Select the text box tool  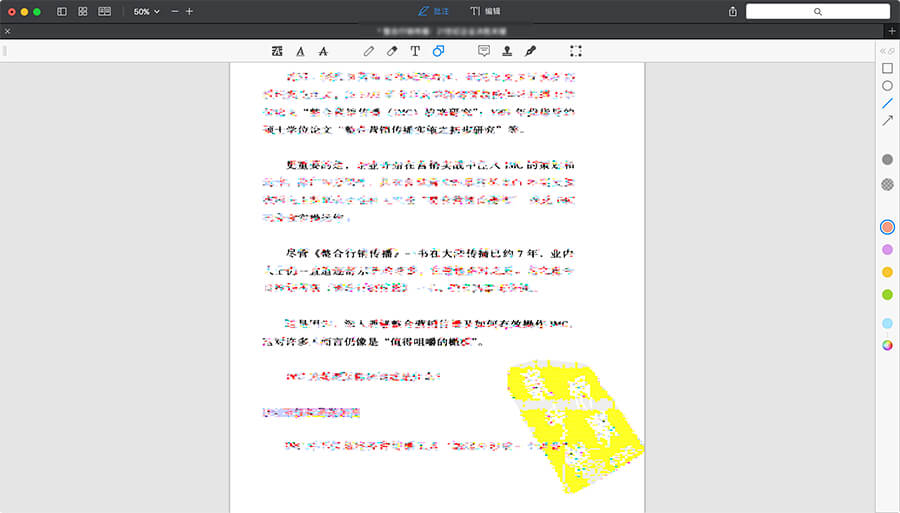[x=415, y=51]
